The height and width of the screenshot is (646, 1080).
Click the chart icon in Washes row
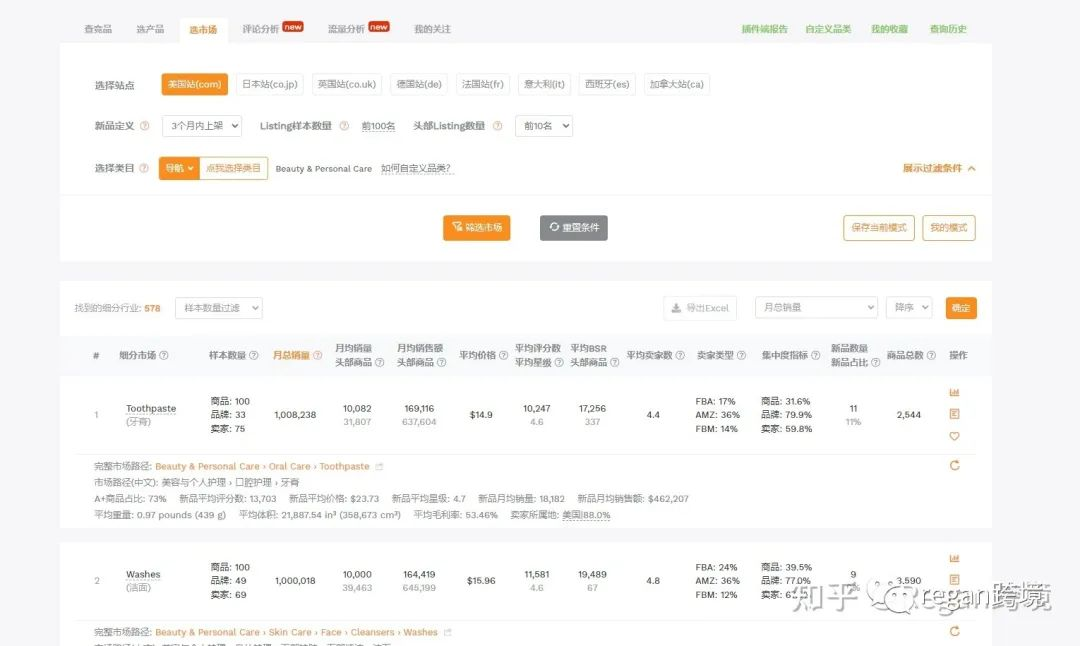point(954,559)
